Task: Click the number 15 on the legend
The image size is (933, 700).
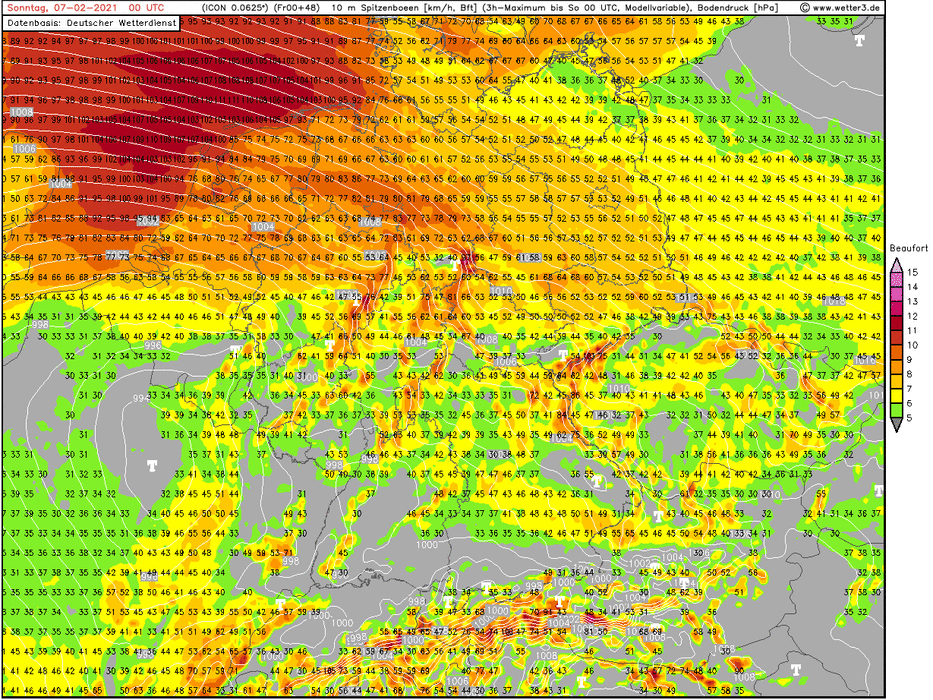Action: click(x=912, y=272)
